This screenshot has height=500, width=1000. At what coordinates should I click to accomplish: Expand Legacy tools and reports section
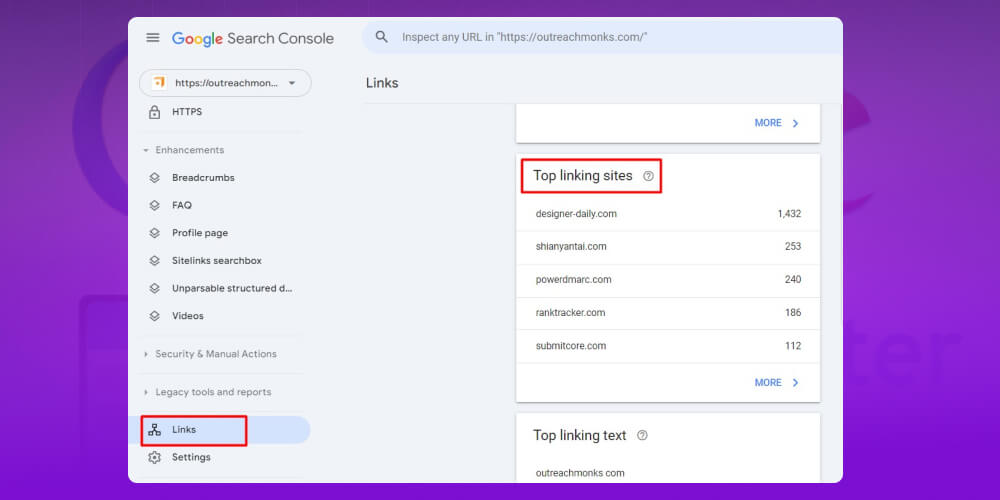[x=207, y=392]
